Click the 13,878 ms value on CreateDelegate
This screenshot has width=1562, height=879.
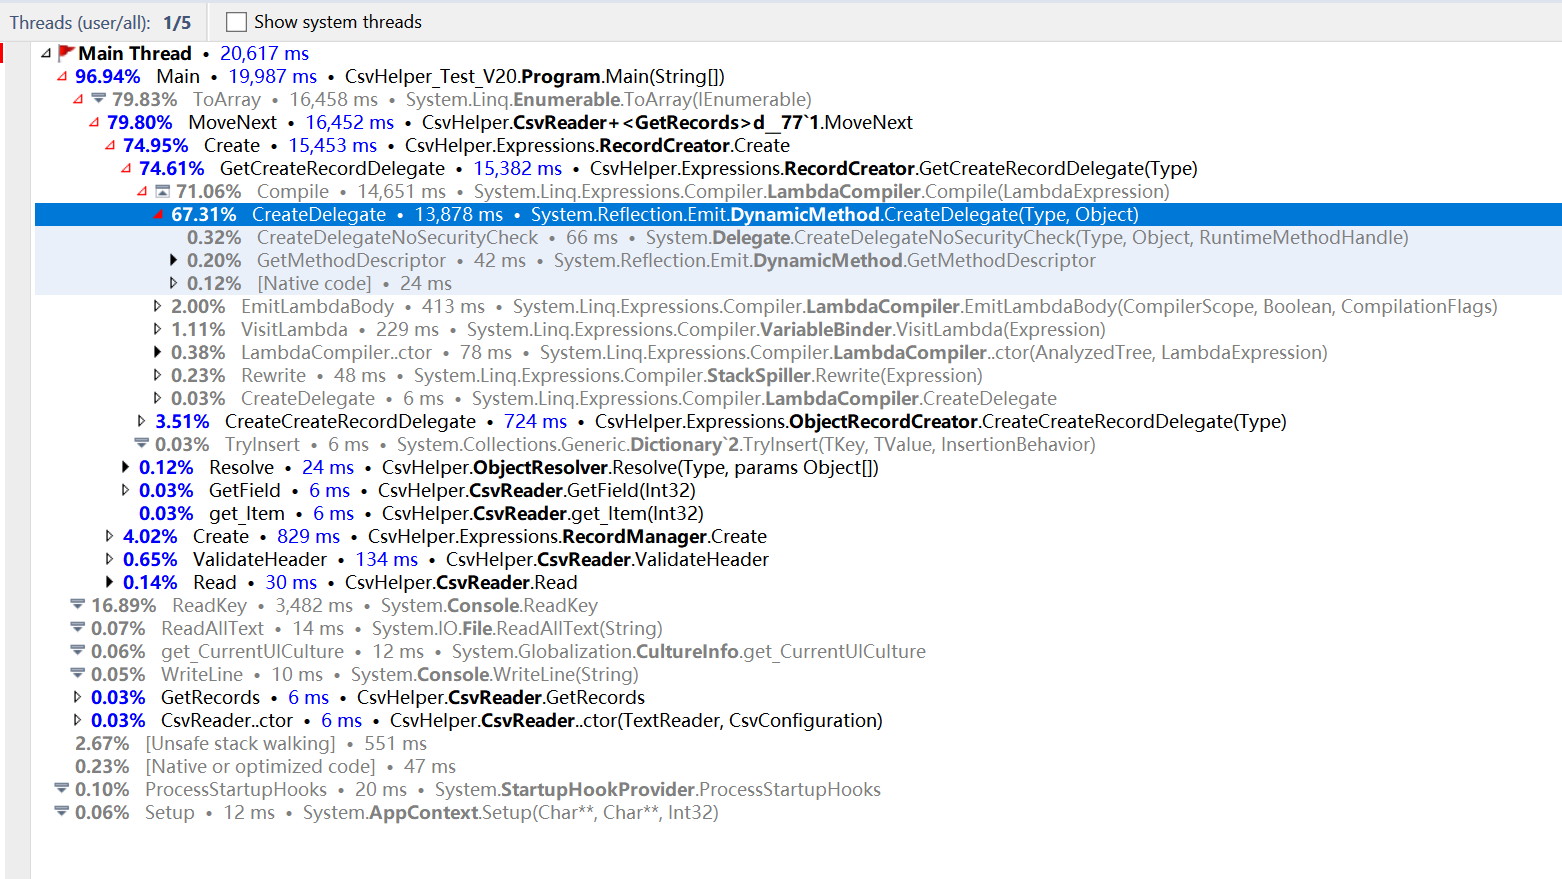tap(459, 214)
